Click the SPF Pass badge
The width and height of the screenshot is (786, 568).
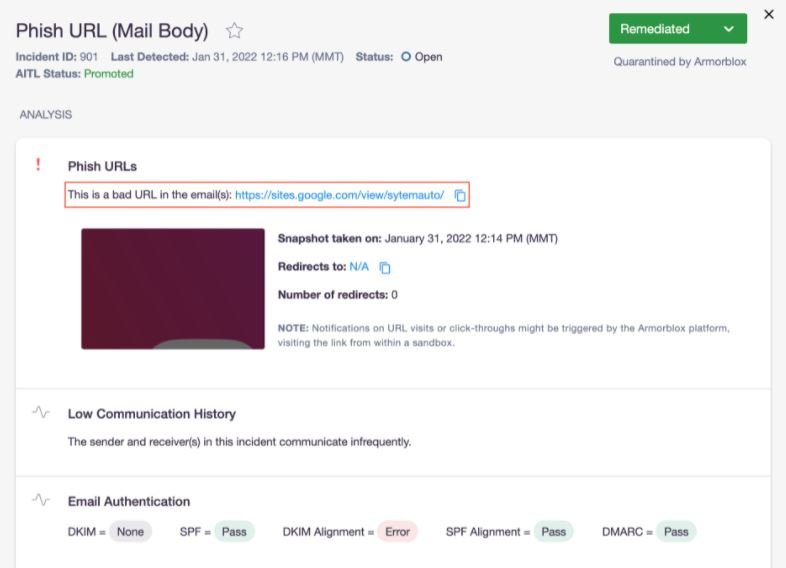pos(234,531)
